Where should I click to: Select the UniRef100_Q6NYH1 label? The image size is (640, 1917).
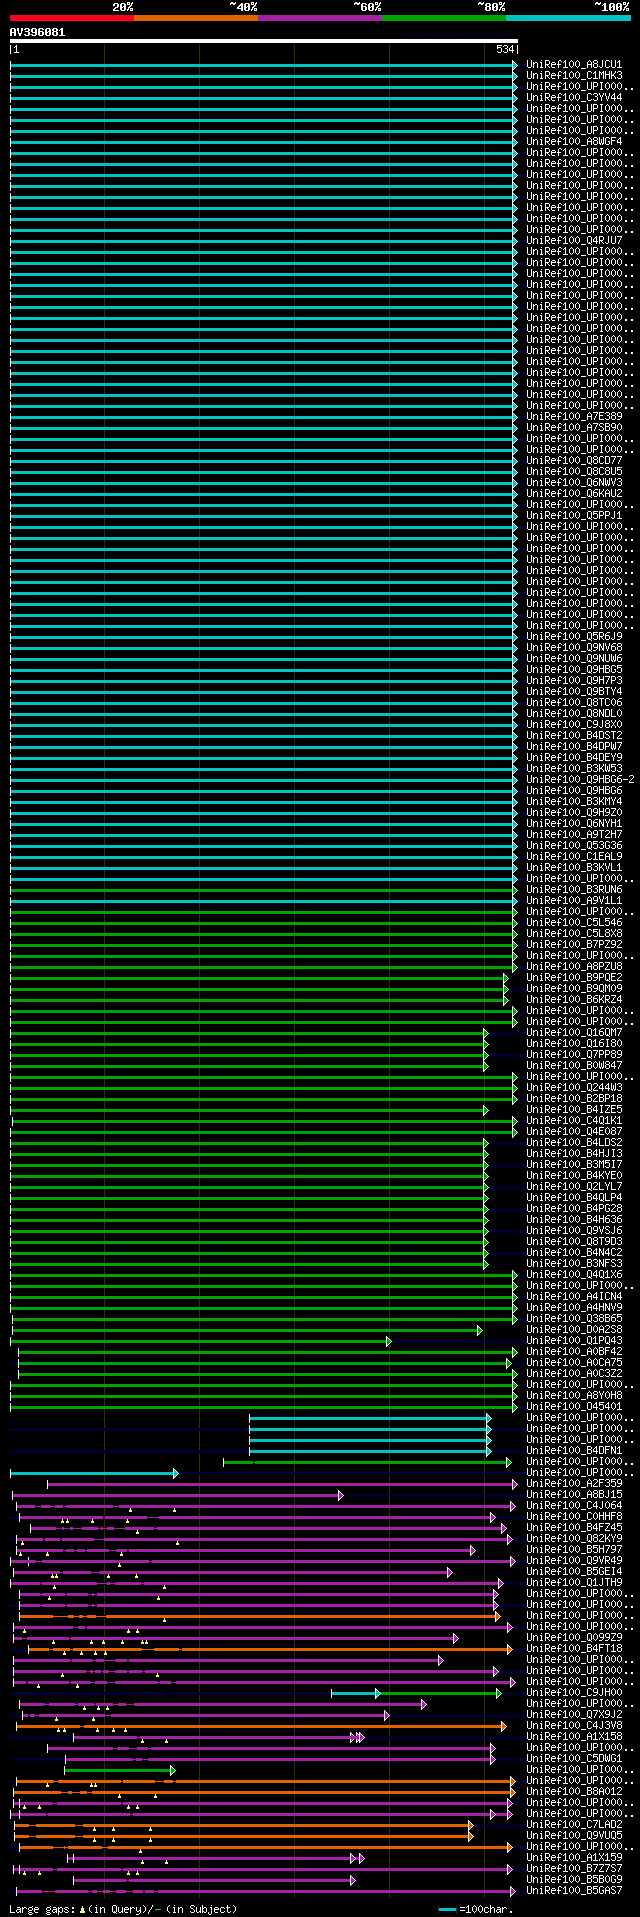574,823
